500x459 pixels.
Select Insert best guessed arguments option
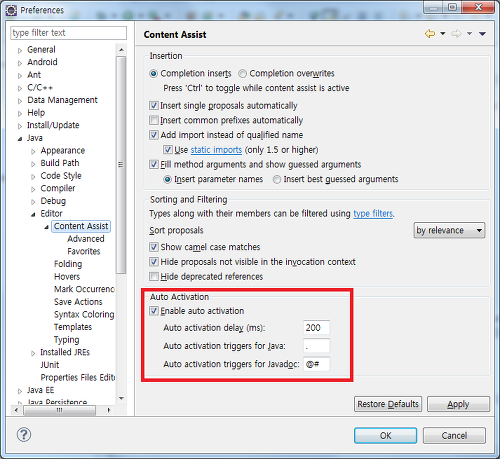277,179
